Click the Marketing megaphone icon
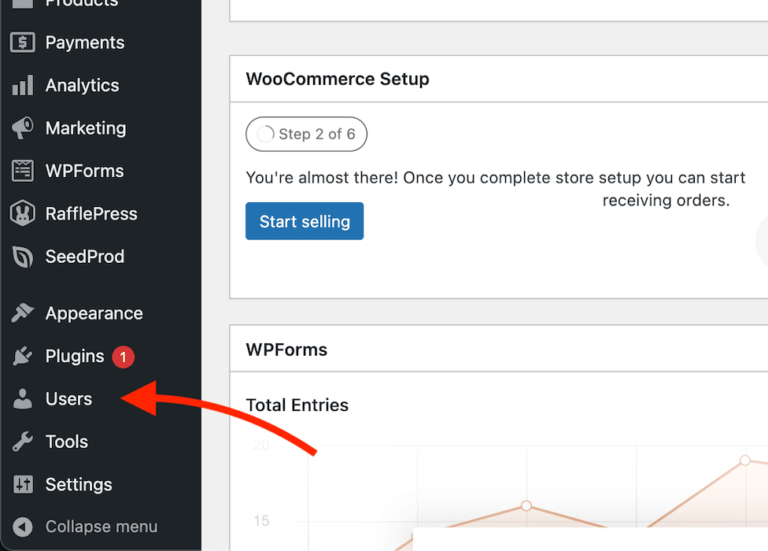Image resolution: width=768 pixels, height=551 pixels. click(22, 129)
